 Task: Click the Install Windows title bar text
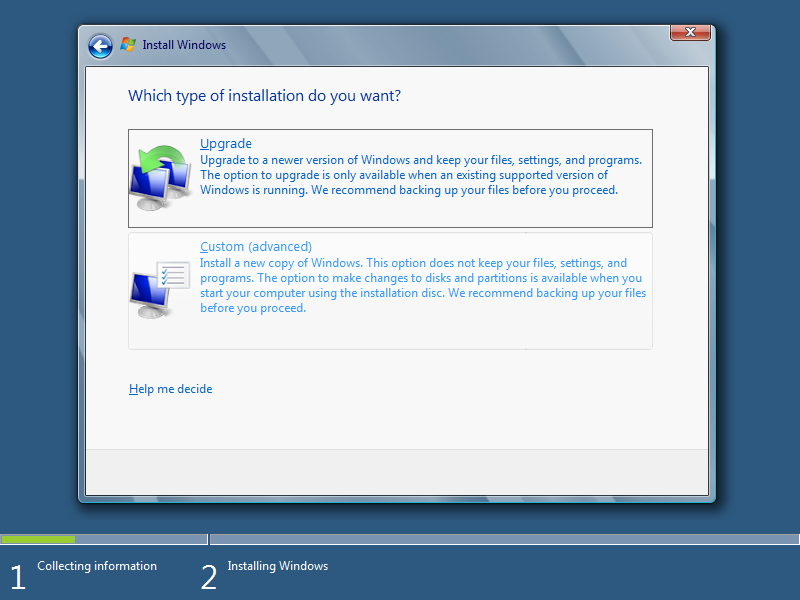pos(184,44)
